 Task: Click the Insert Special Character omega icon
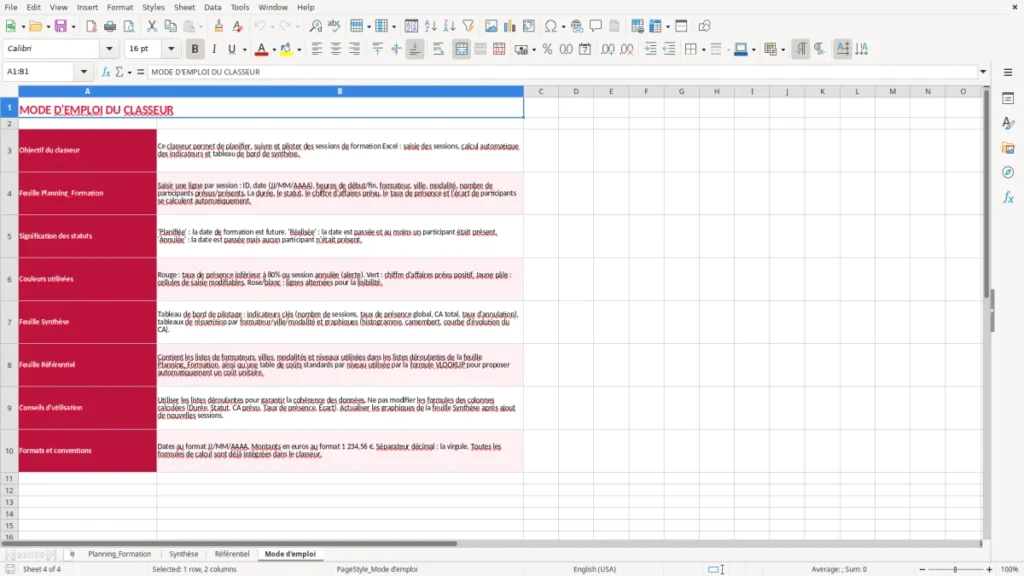click(x=551, y=26)
